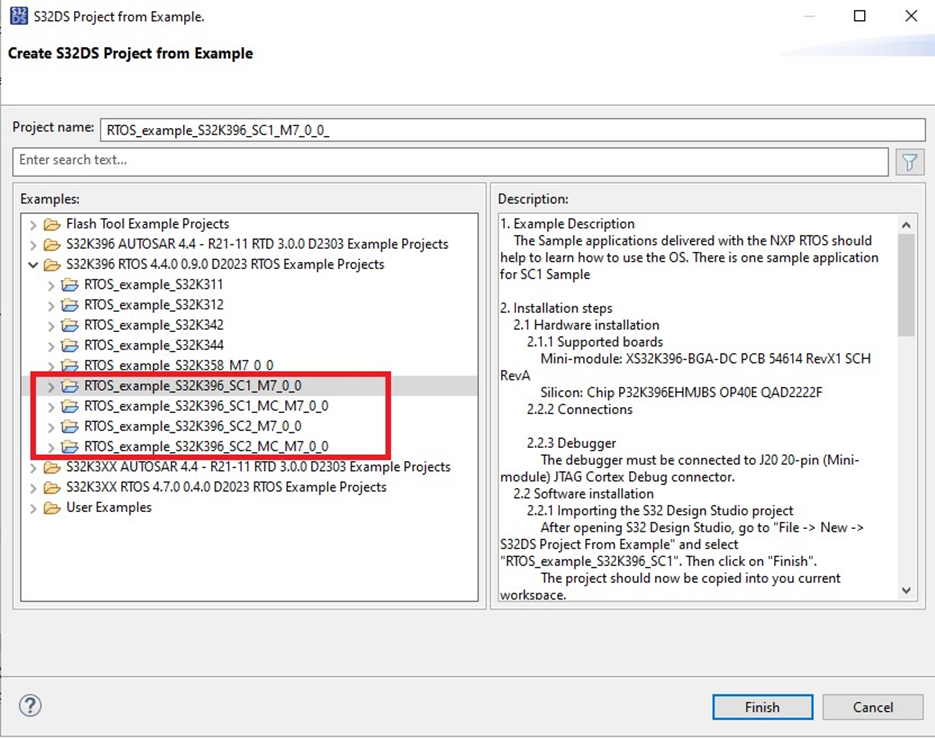Click the Cancel button
The width and height of the screenshot is (935, 738).
tap(872, 707)
